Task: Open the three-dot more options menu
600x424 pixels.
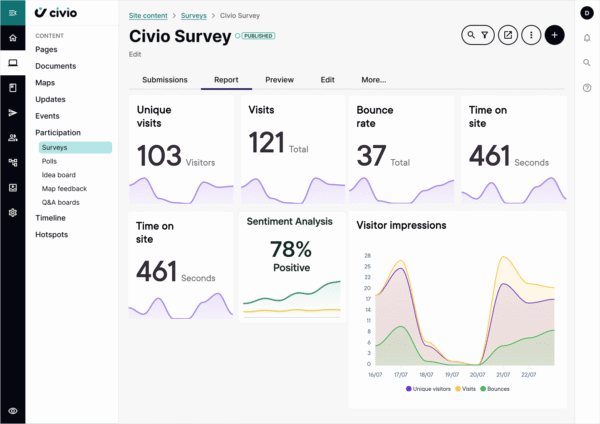Action: (x=531, y=35)
